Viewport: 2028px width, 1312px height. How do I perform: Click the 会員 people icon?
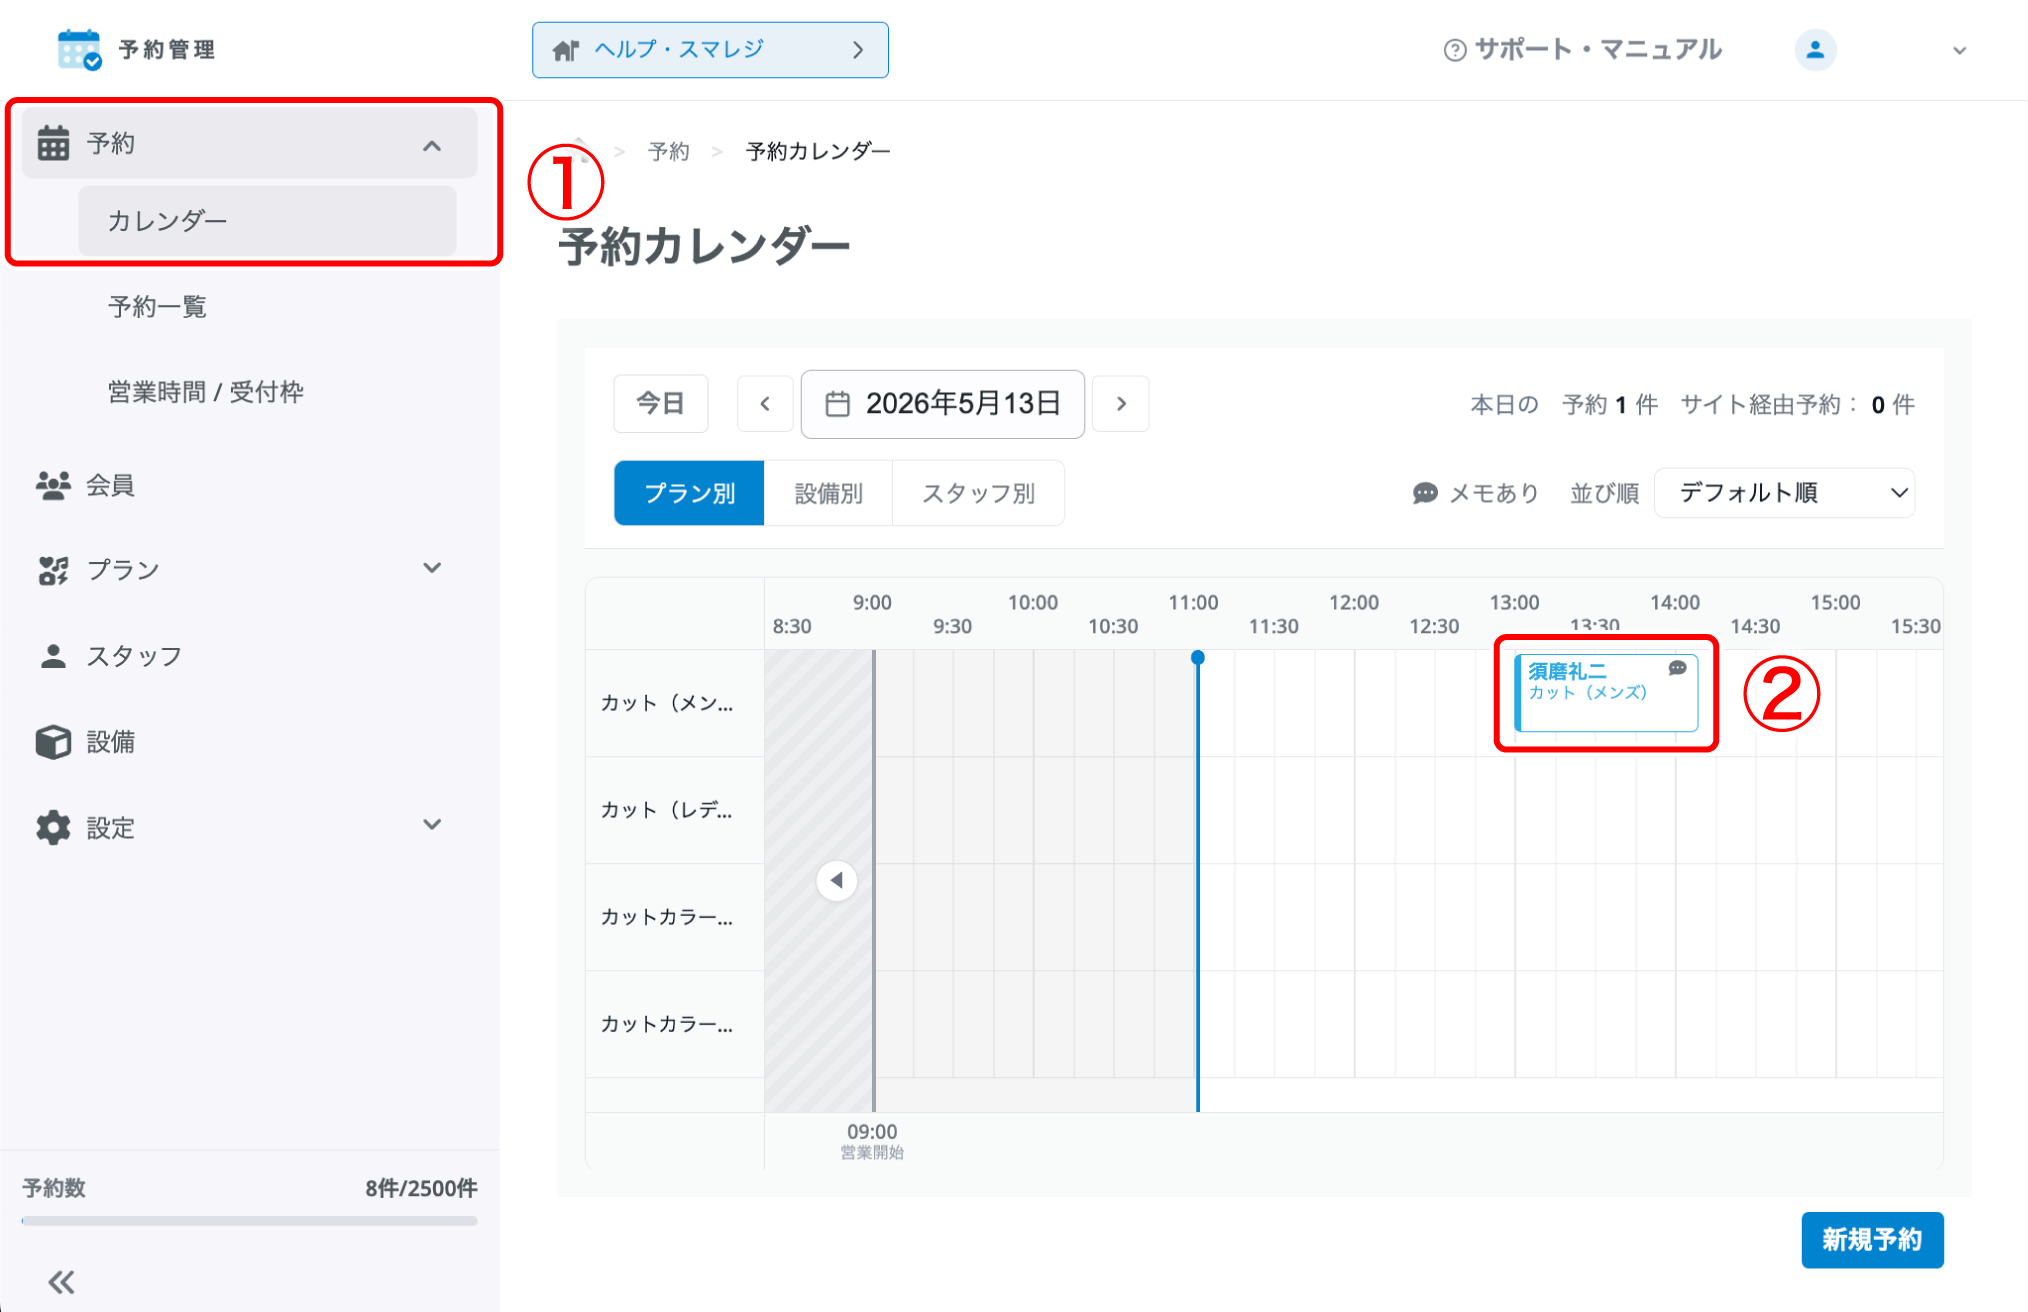(x=53, y=485)
